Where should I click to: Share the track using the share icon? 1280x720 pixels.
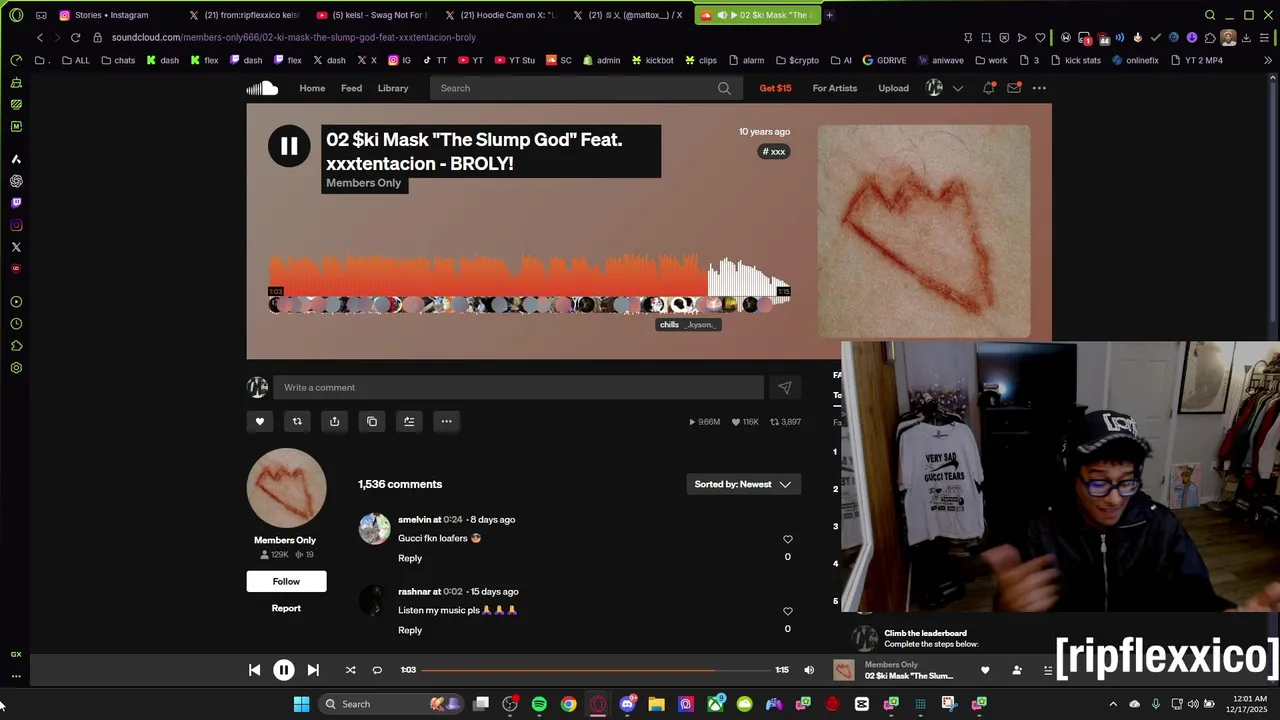click(334, 421)
